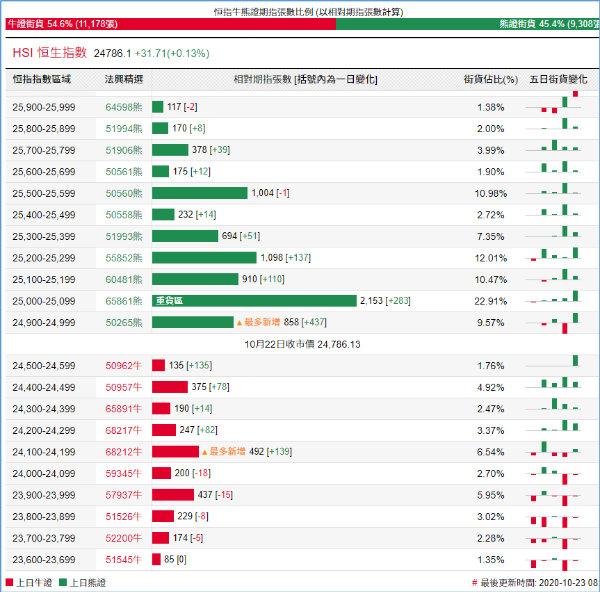Open bull warrant link 52200牛
600x592 pixels.
124,538
